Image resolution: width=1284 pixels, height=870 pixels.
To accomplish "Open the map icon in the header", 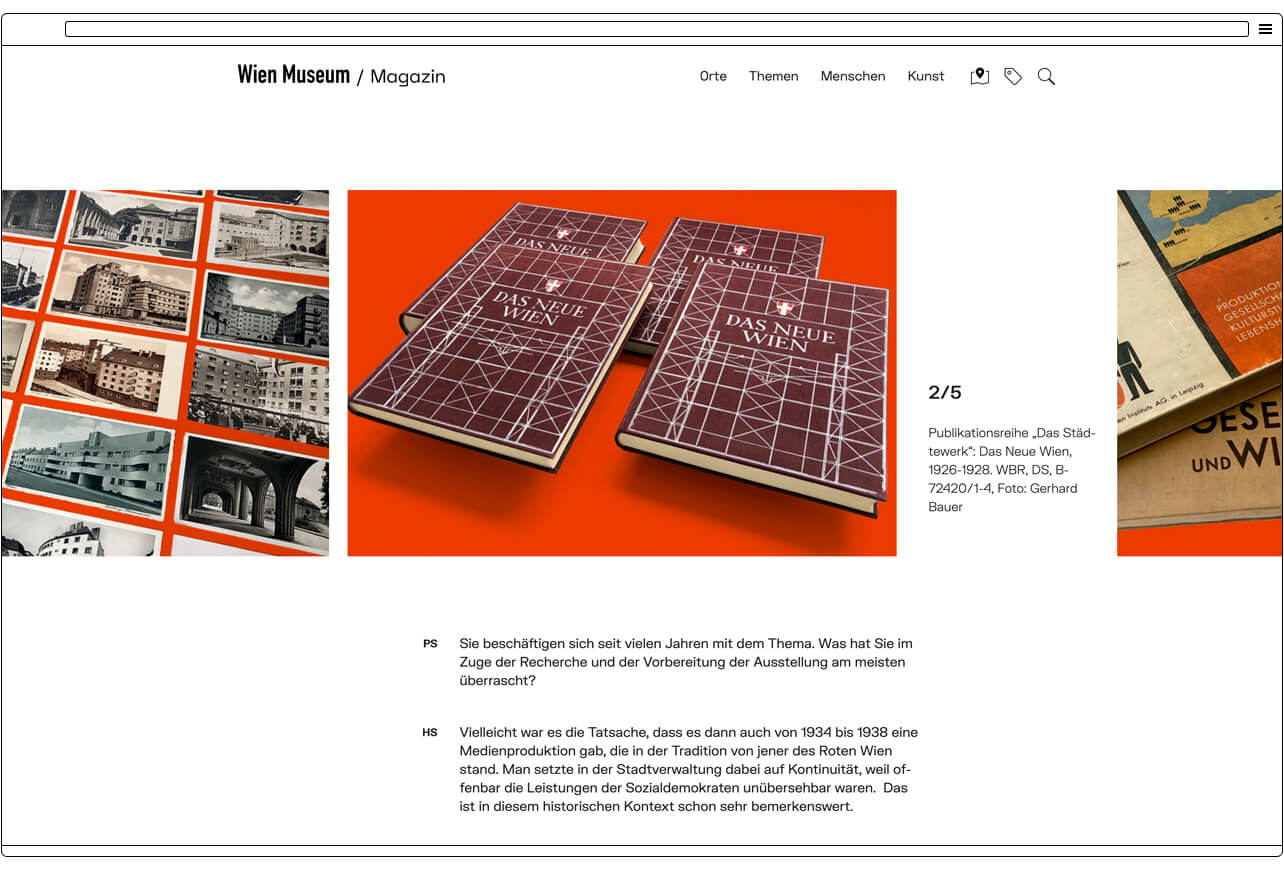I will click(979, 76).
